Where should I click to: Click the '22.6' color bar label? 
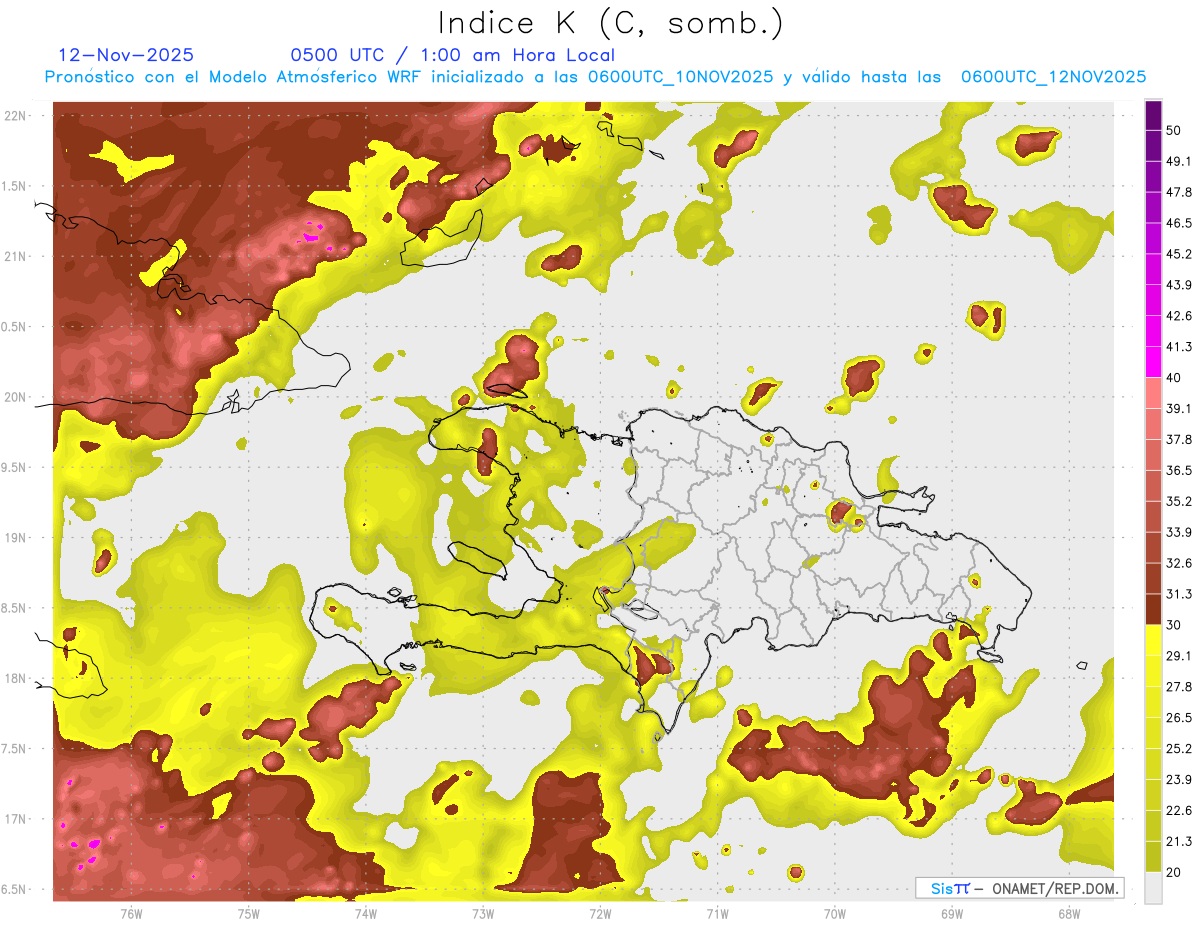tap(1178, 810)
